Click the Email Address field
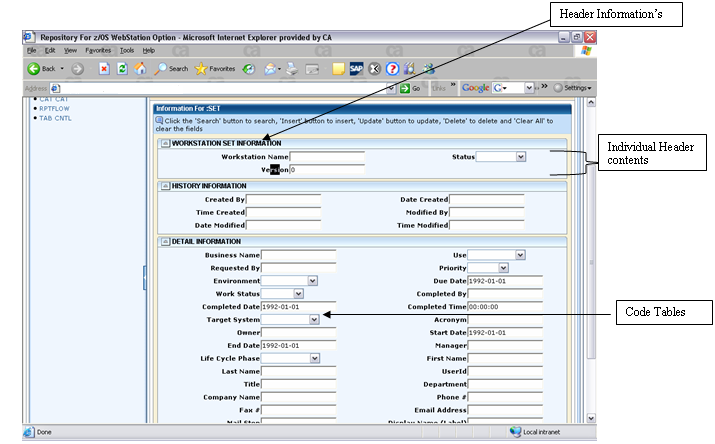This screenshot has width=715, height=444. click(x=505, y=410)
